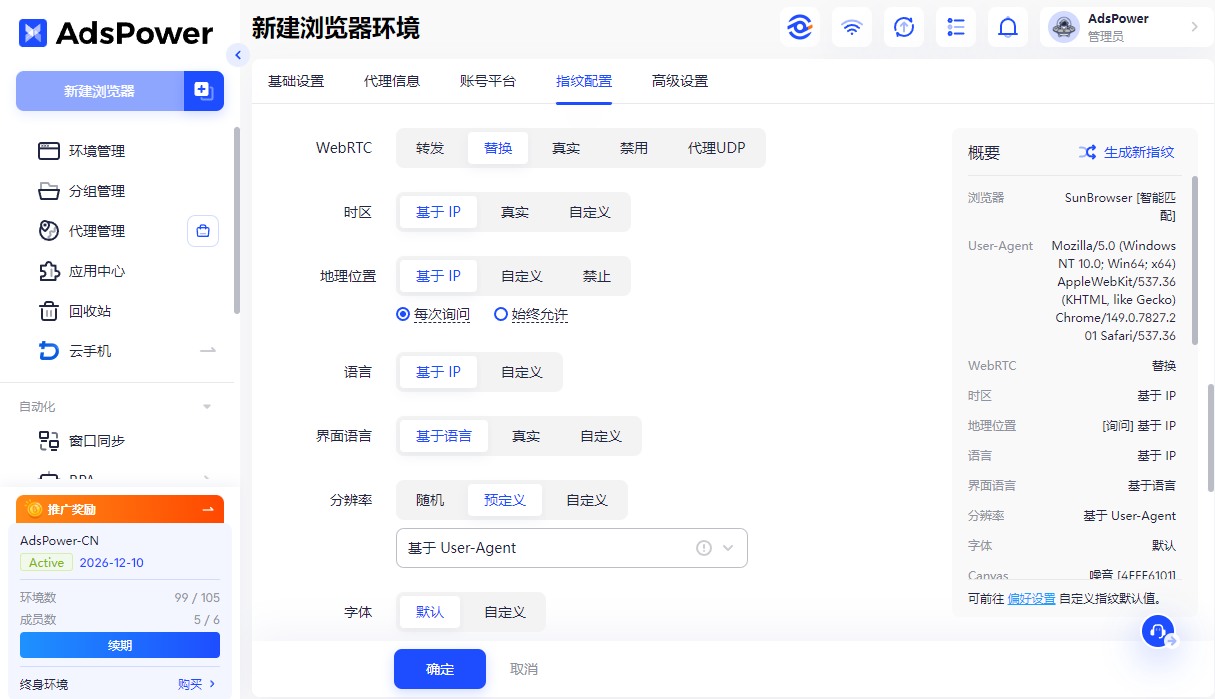Open the 基于 User-Agent resolution dropdown
The width and height of the screenshot is (1215, 699).
pyautogui.click(x=572, y=548)
